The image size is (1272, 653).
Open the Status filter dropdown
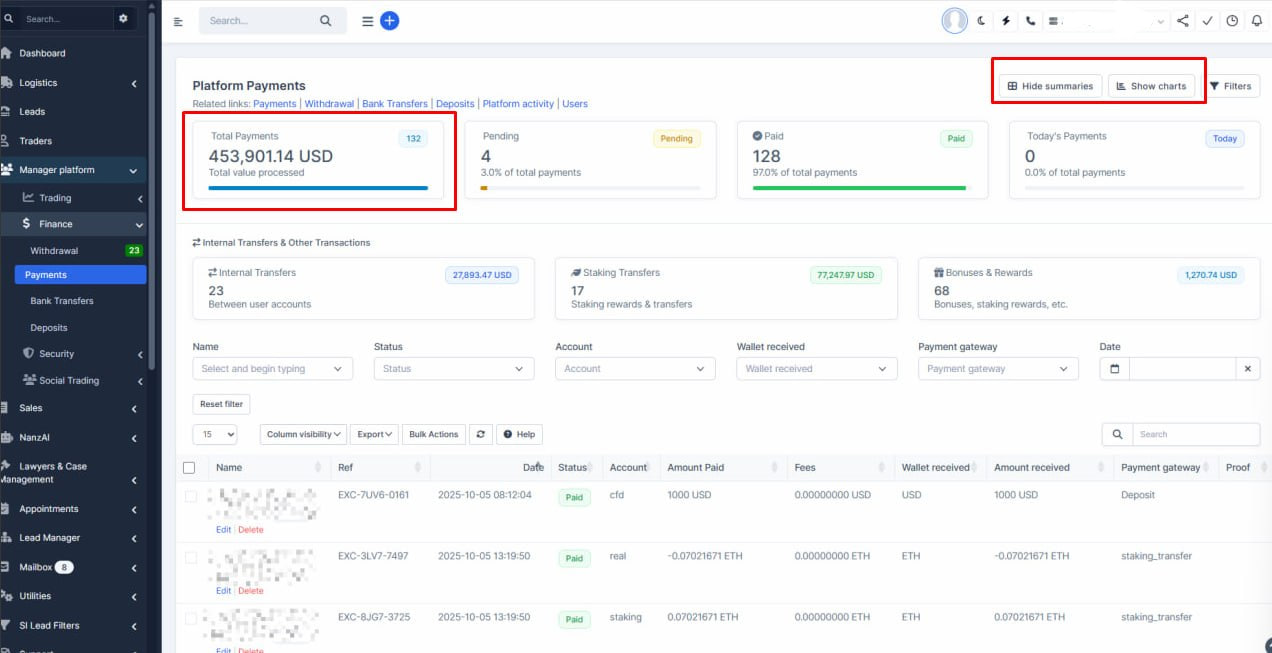(x=453, y=369)
